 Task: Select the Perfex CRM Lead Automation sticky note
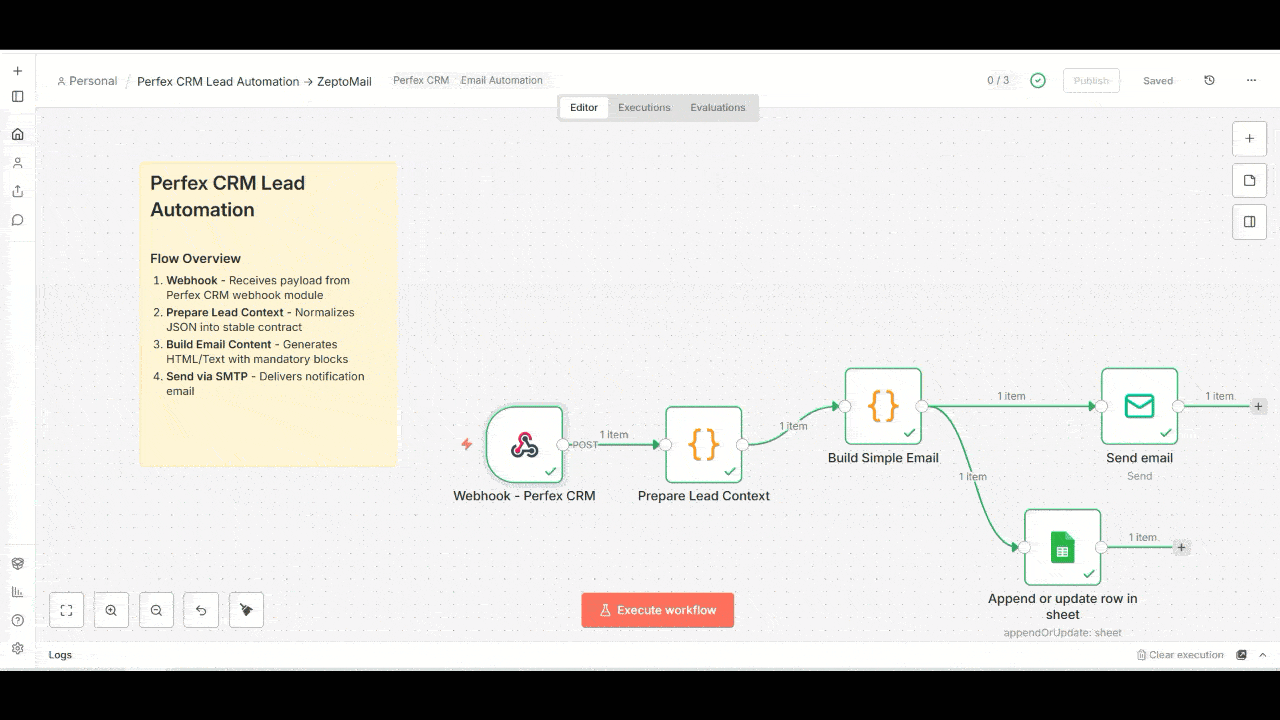click(269, 315)
